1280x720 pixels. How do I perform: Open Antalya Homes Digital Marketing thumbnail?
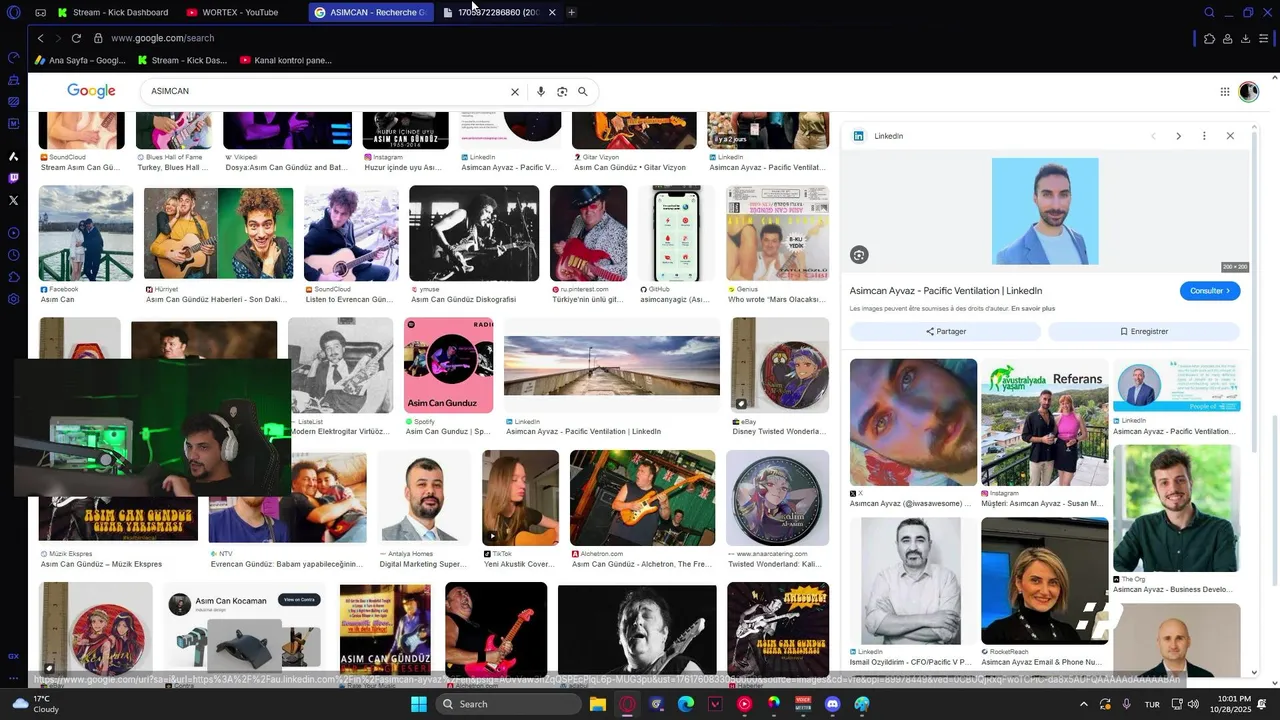[424, 497]
